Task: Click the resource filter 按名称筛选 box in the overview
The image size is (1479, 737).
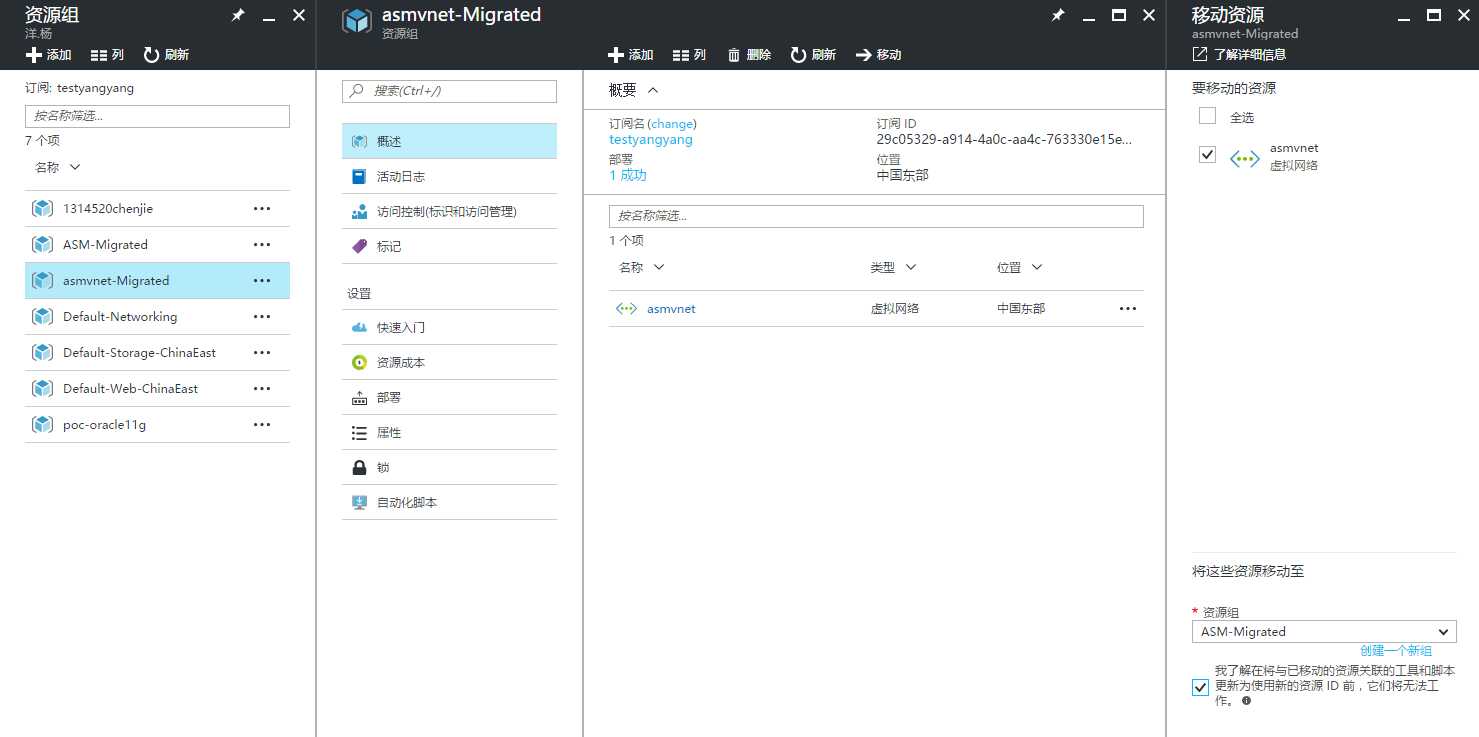Action: point(876,216)
